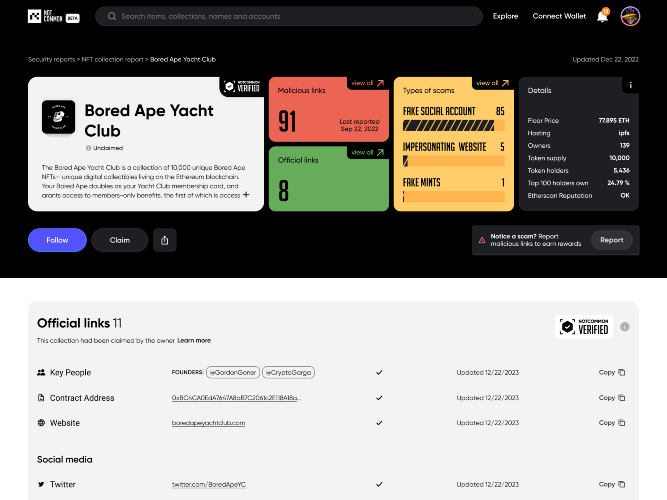Open view all in Malicious links card
Image resolution: width=667 pixels, height=500 pixels.
(x=368, y=83)
